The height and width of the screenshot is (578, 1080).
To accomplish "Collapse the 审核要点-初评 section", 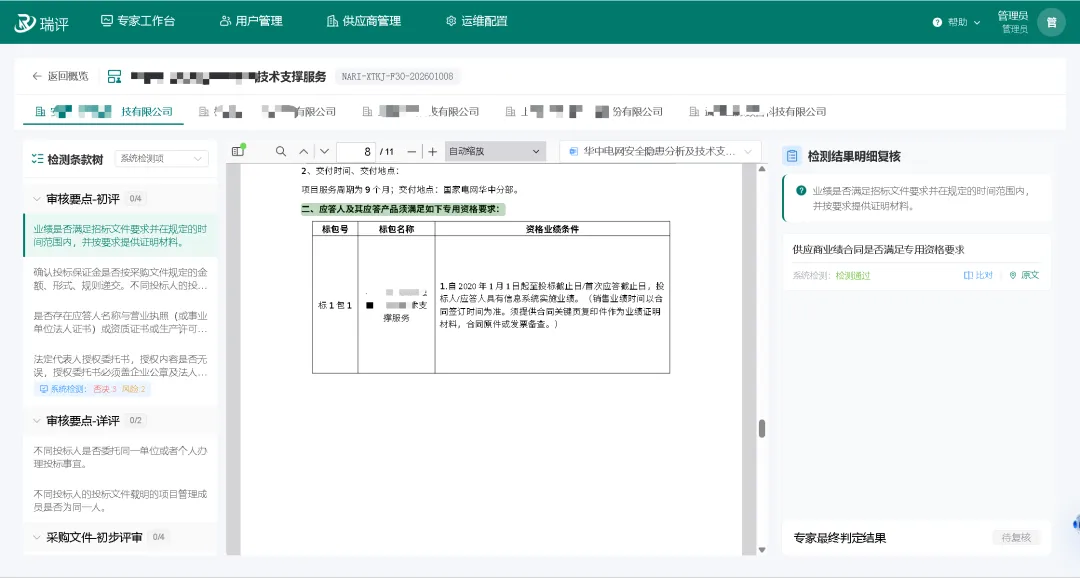I will click(x=37, y=199).
